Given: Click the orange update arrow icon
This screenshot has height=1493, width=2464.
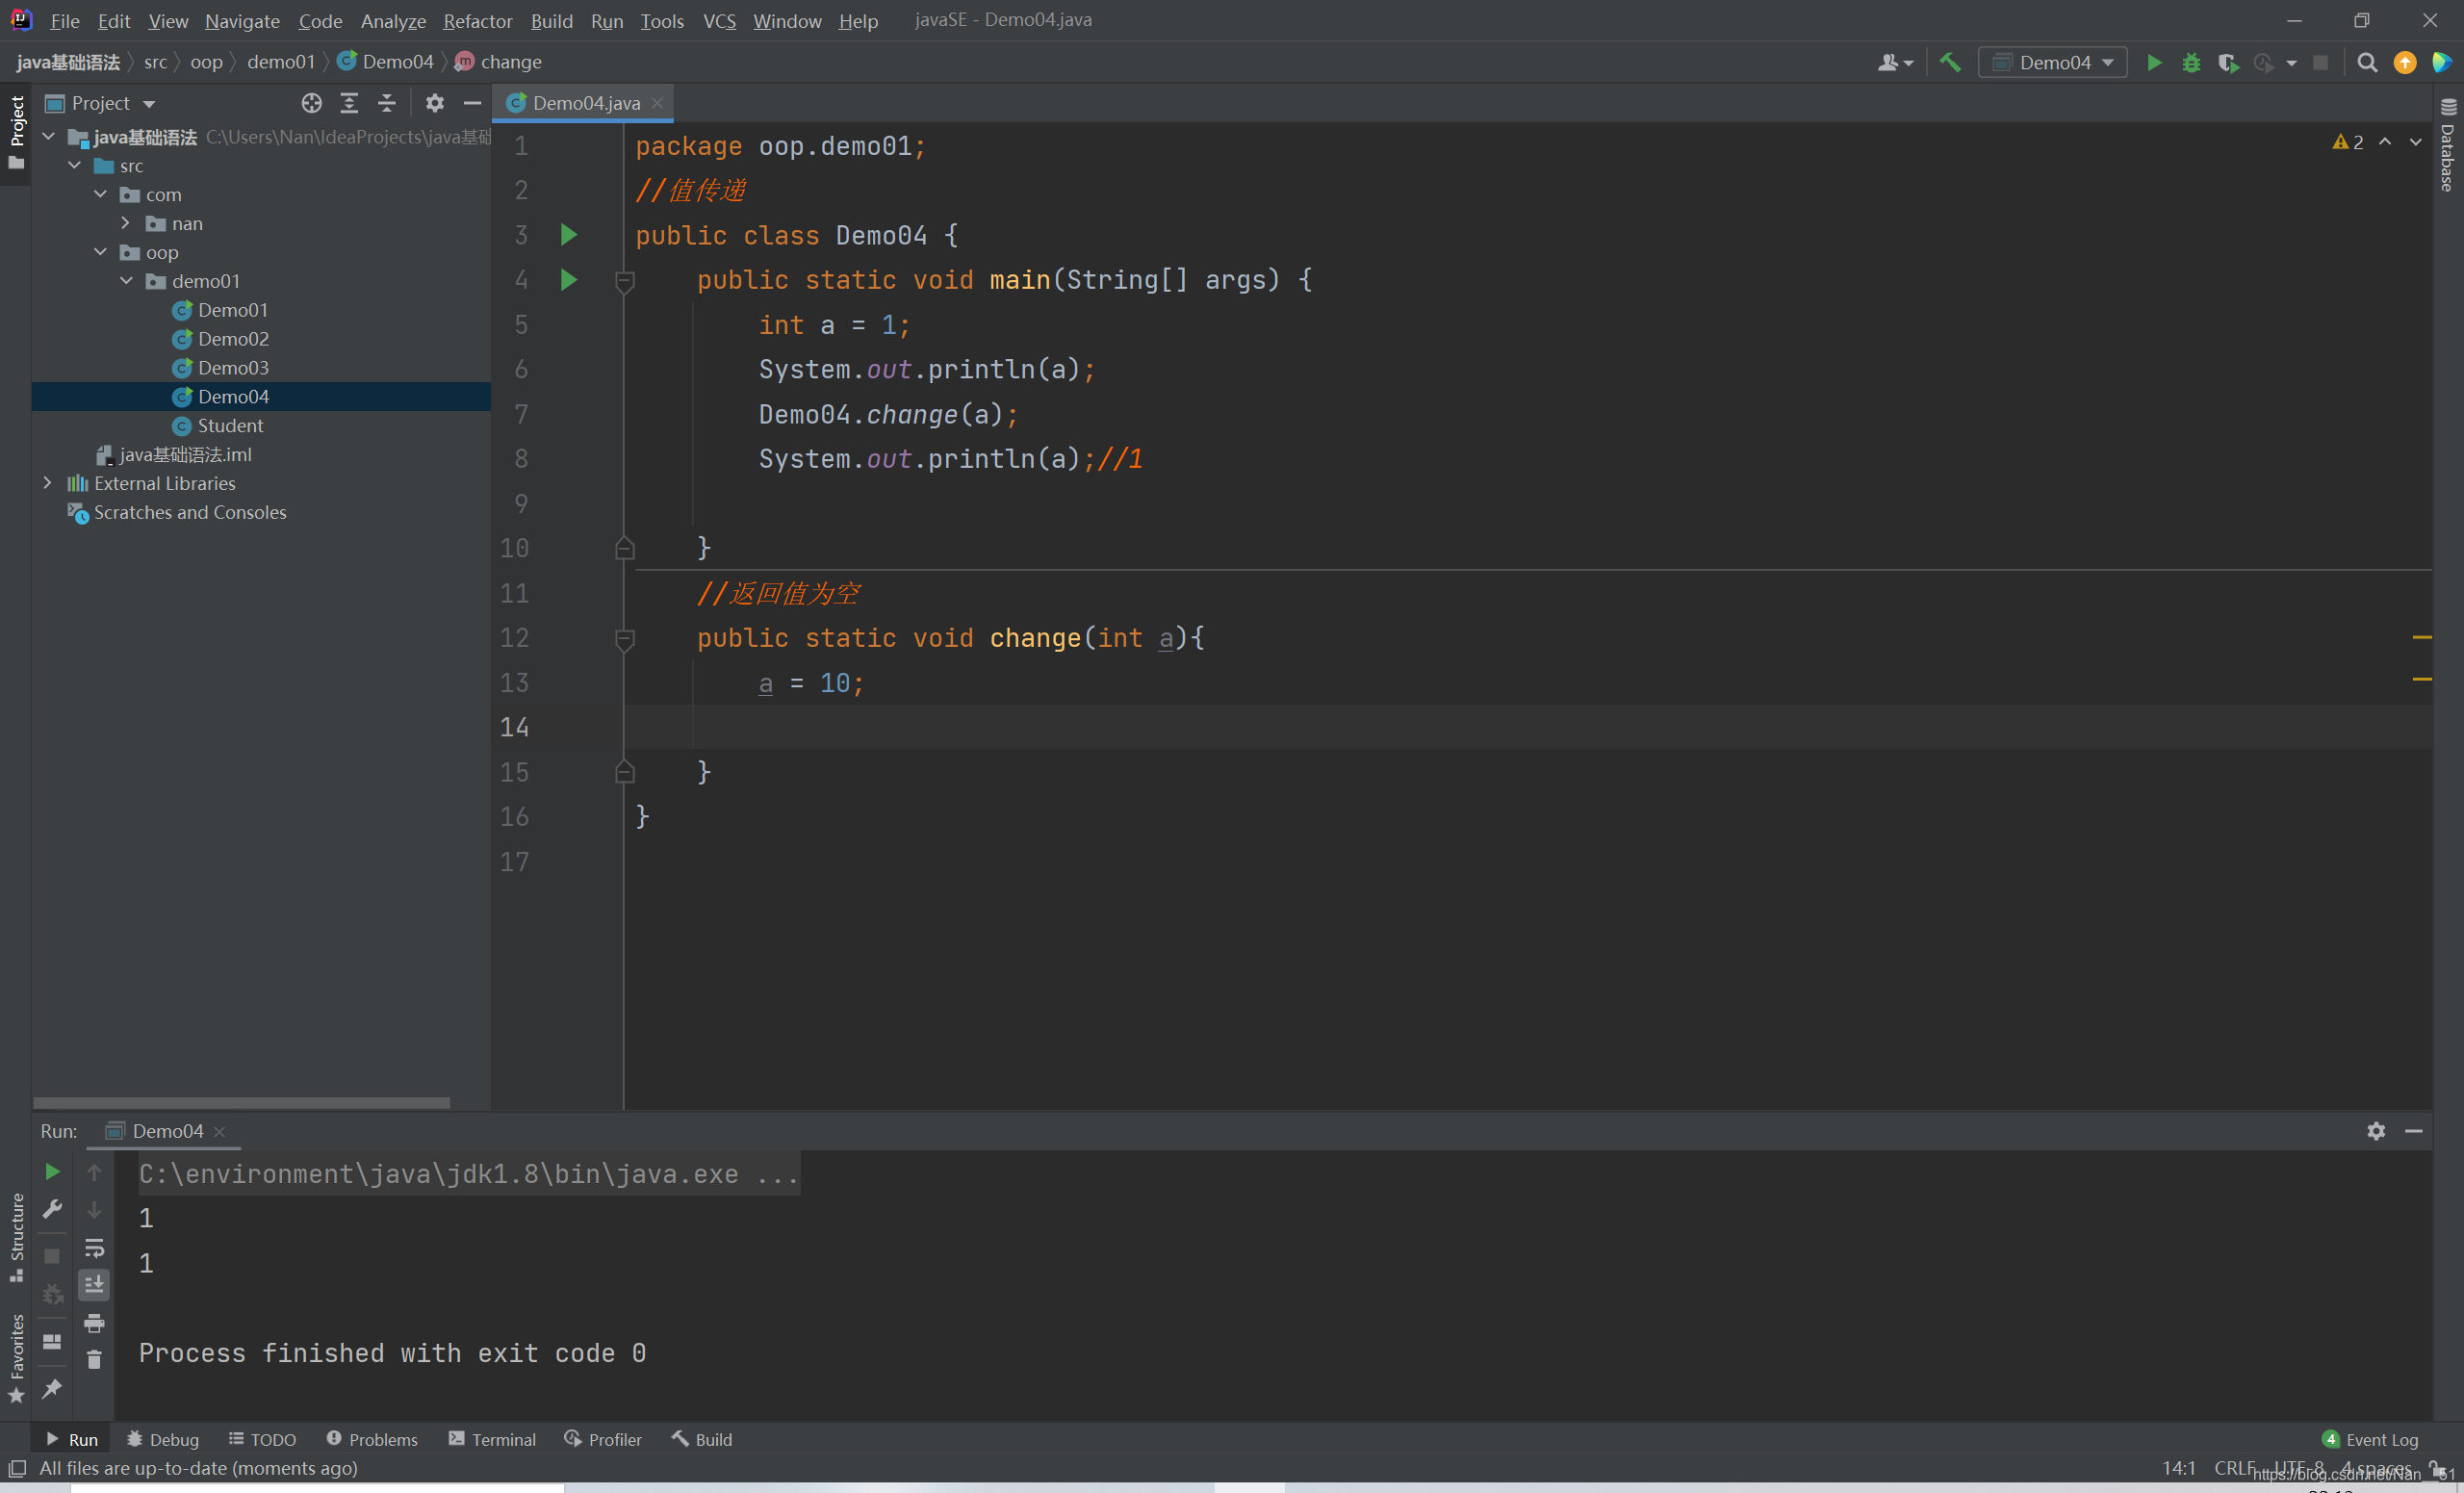Looking at the screenshot, I should coord(2405,62).
